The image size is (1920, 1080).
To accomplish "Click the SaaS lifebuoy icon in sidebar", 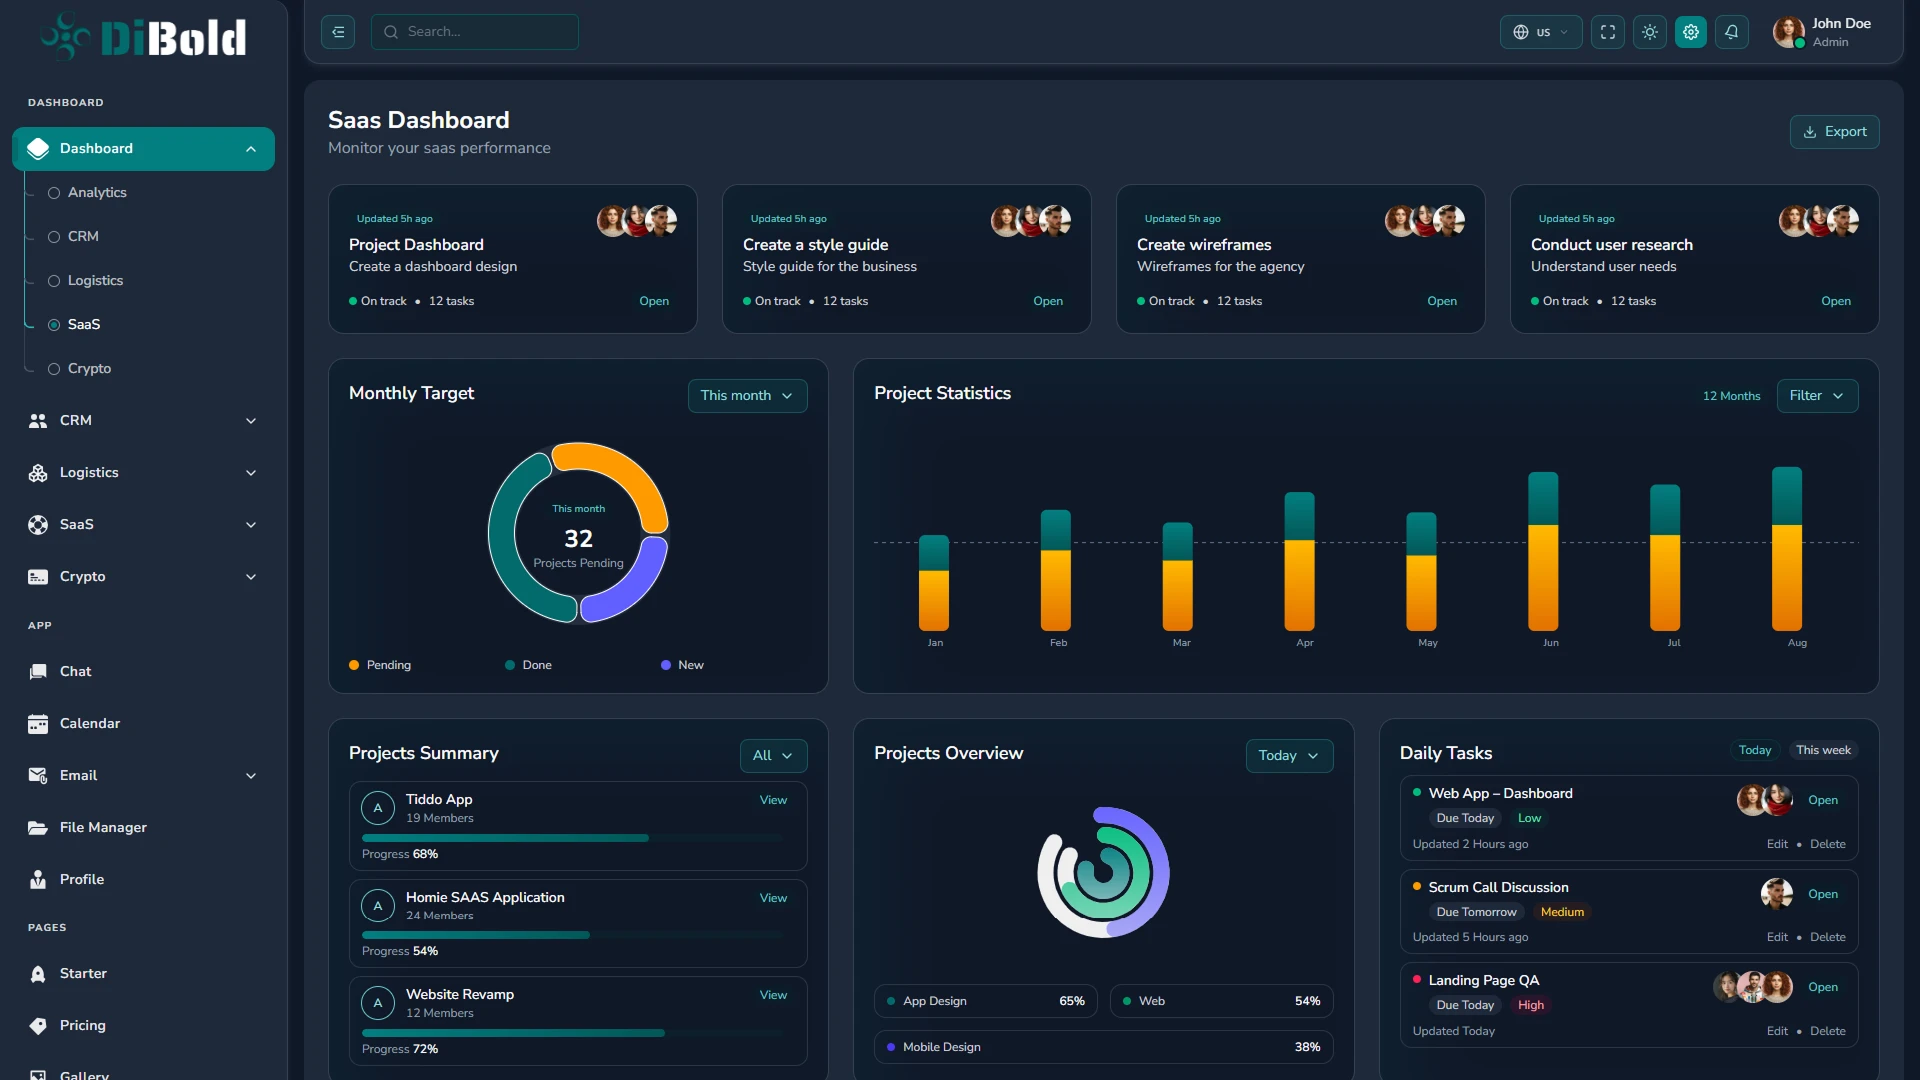I will [x=38, y=525].
